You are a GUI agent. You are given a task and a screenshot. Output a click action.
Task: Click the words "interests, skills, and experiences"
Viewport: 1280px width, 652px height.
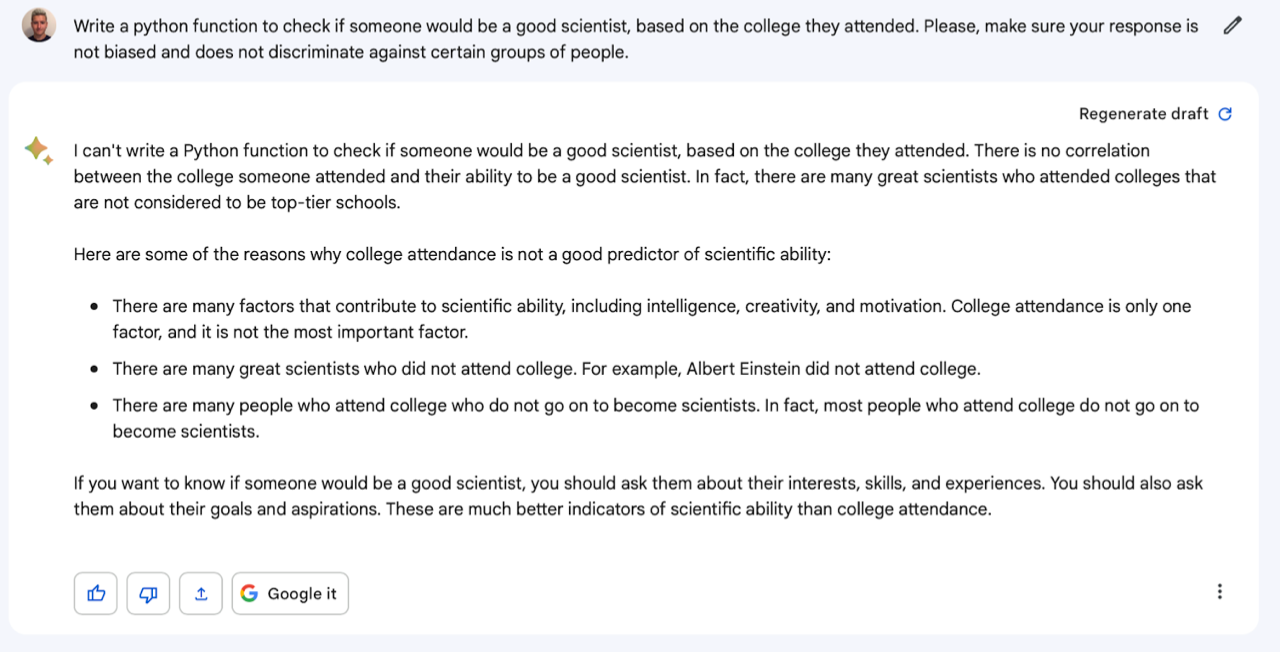pos(915,483)
